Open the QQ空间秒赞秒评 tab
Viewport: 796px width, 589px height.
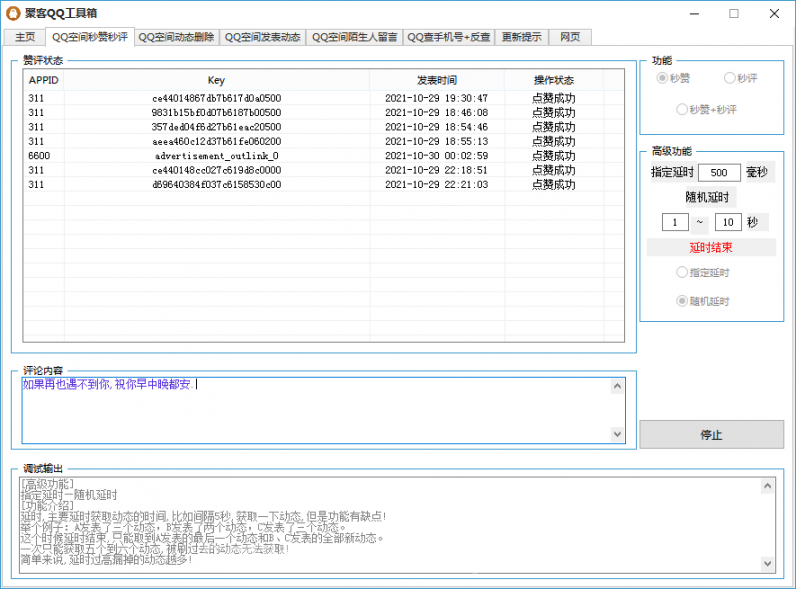[90, 37]
